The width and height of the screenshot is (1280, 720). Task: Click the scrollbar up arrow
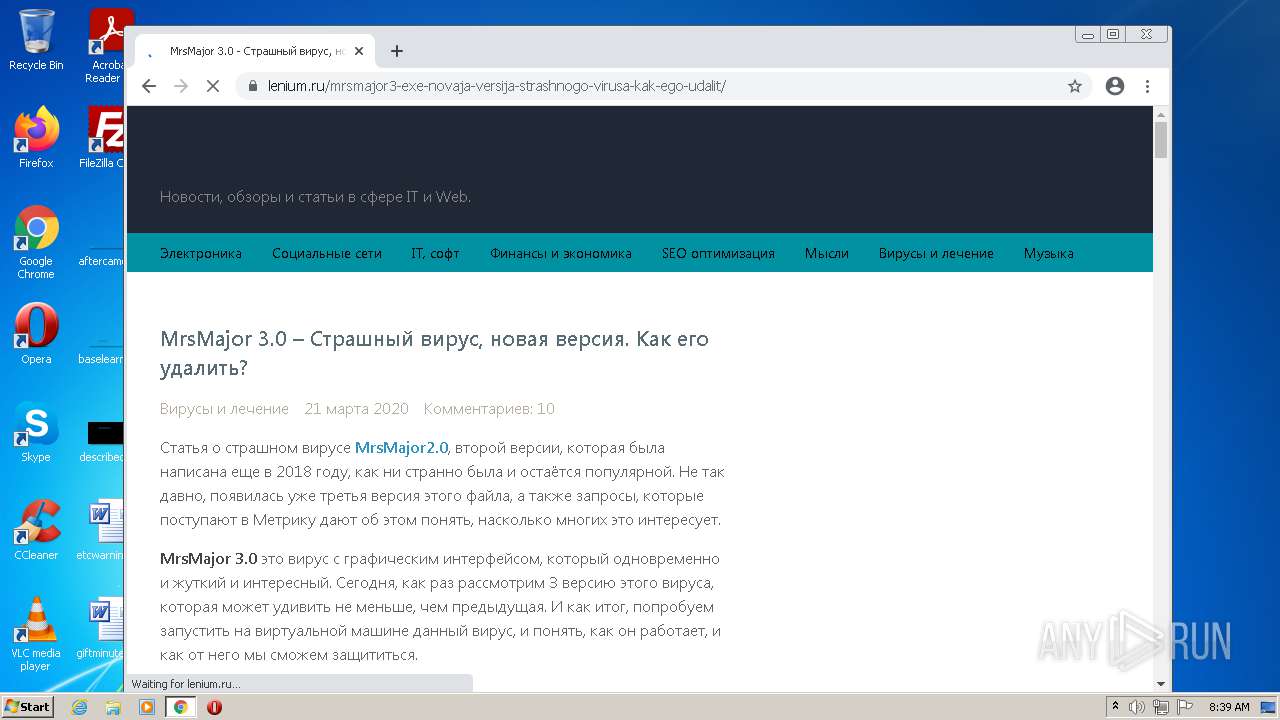click(x=1161, y=114)
